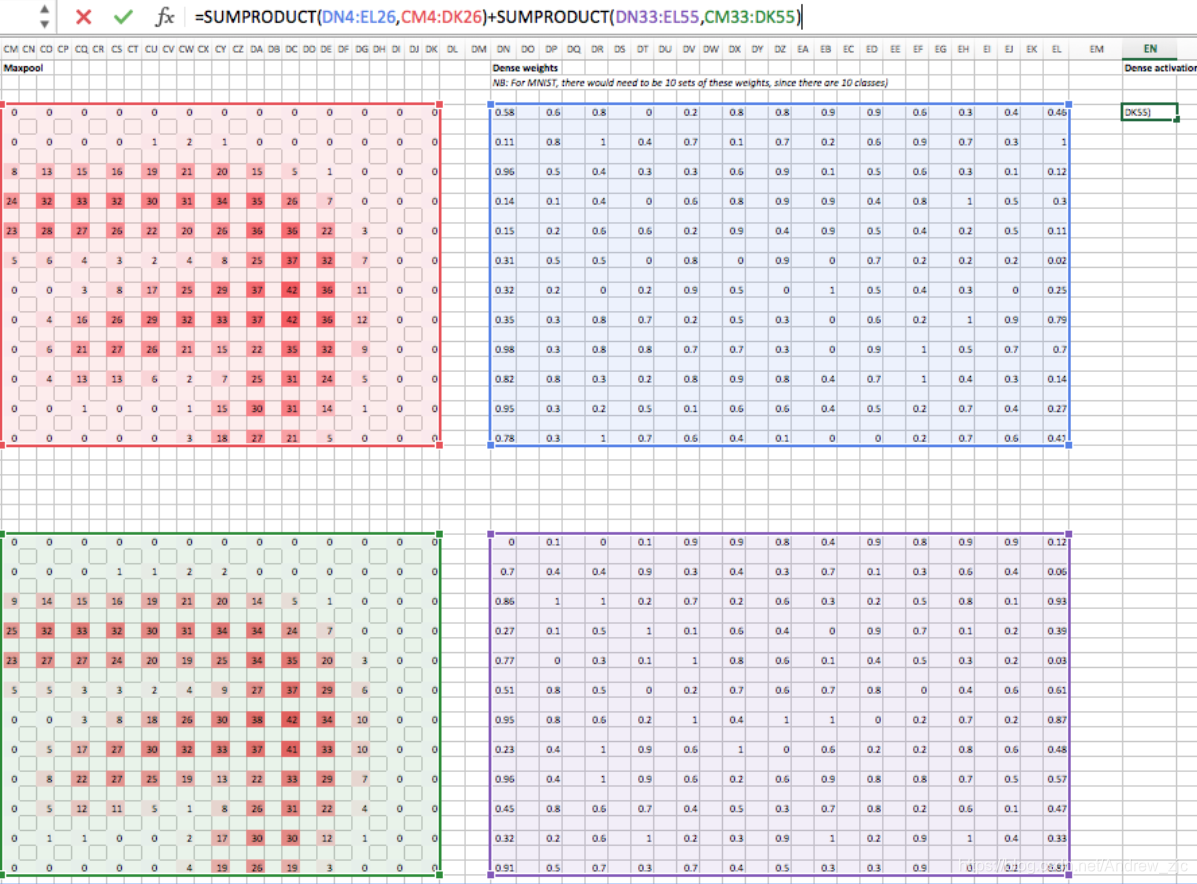Image resolution: width=1197 pixels, height=884 pixels.
Task: Click the purple range cell 0.06
Action: click(1057, 571)
